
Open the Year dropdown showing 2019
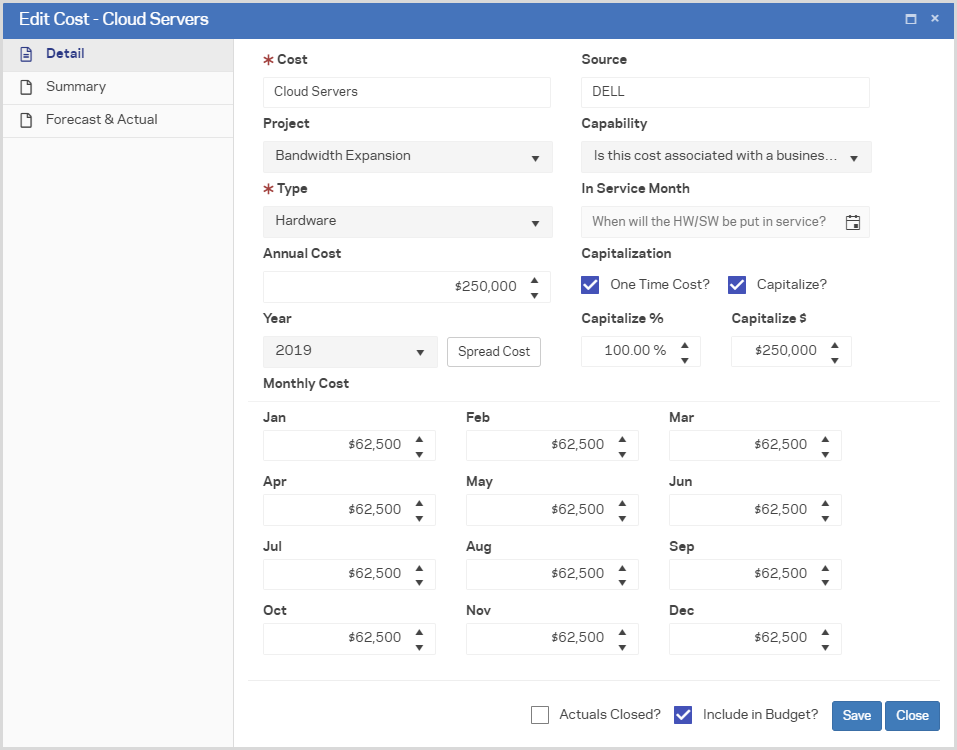350,351
